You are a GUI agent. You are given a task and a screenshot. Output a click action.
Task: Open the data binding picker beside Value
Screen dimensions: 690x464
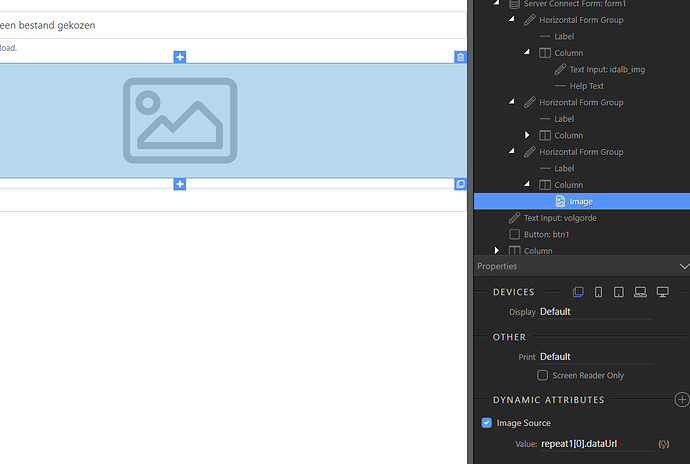pyautogui.click(x=664, y=444)
